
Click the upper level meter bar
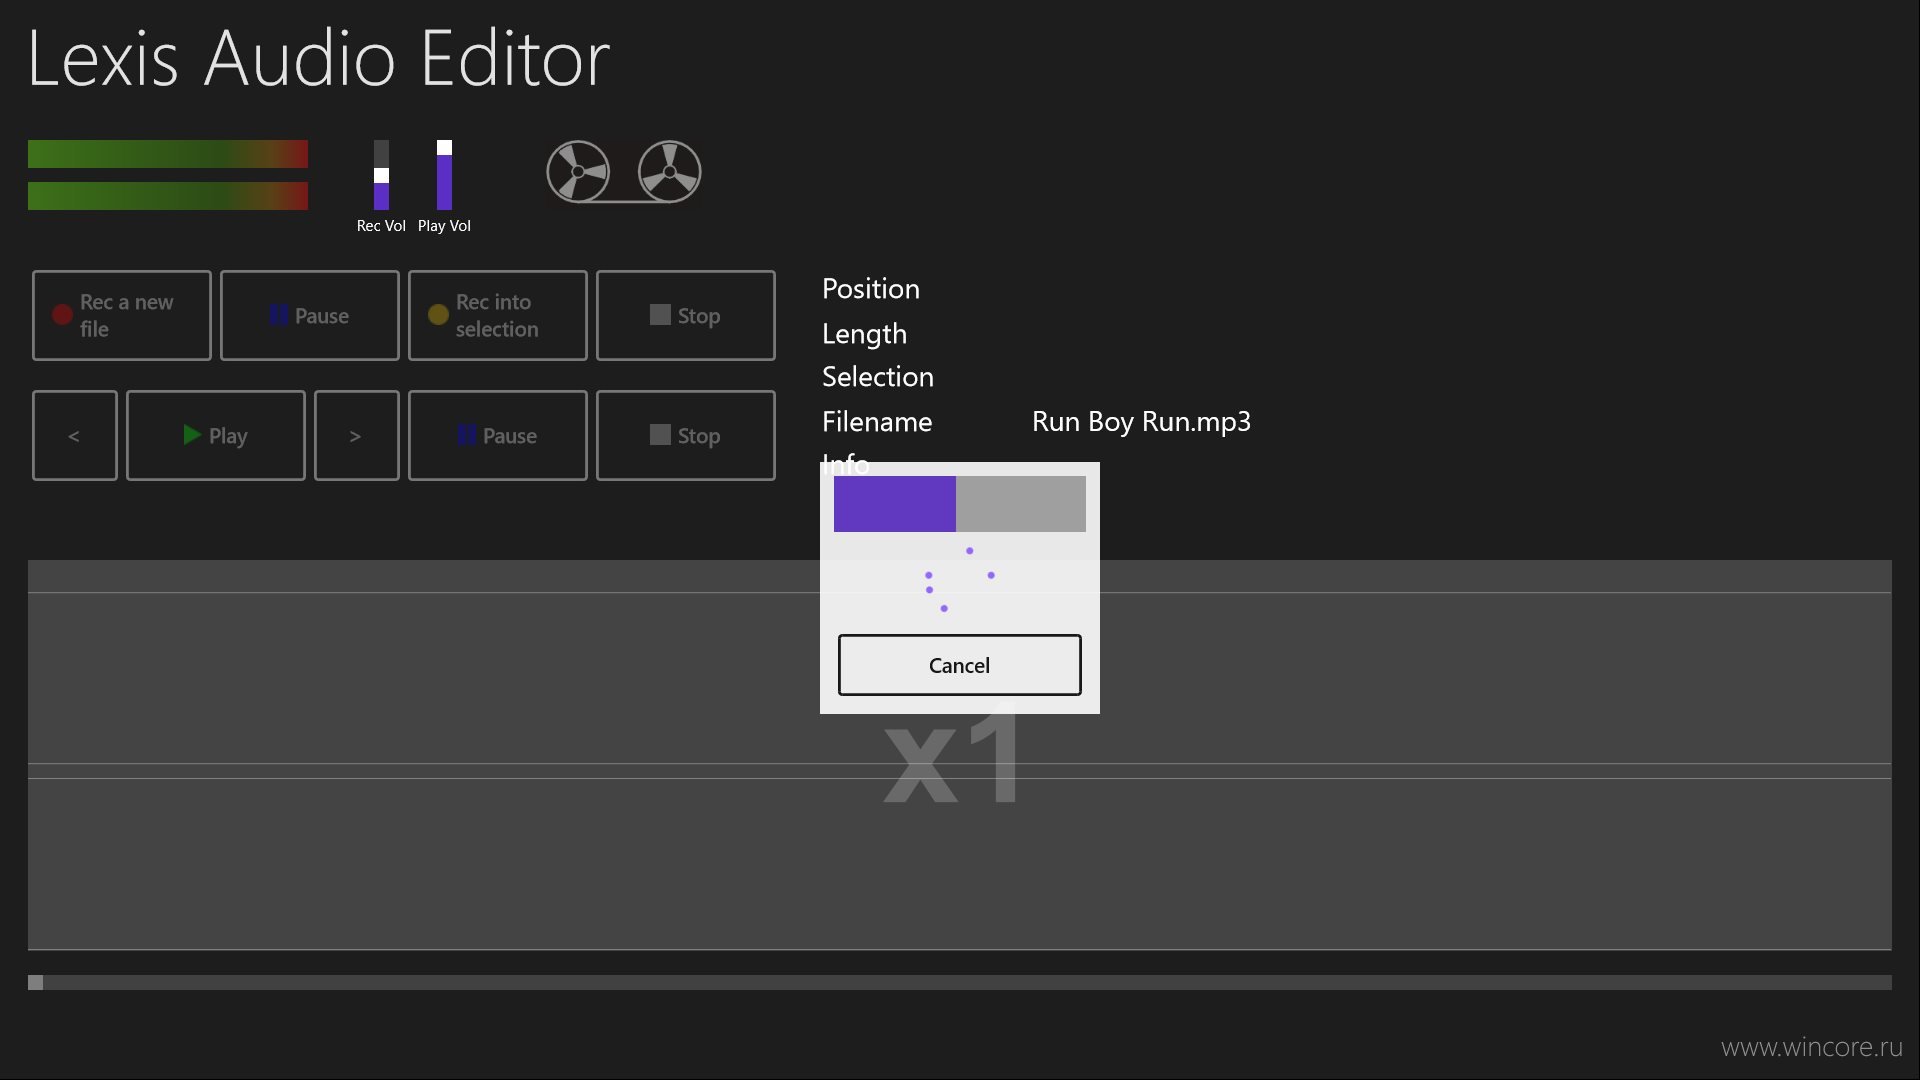(168, 154)
